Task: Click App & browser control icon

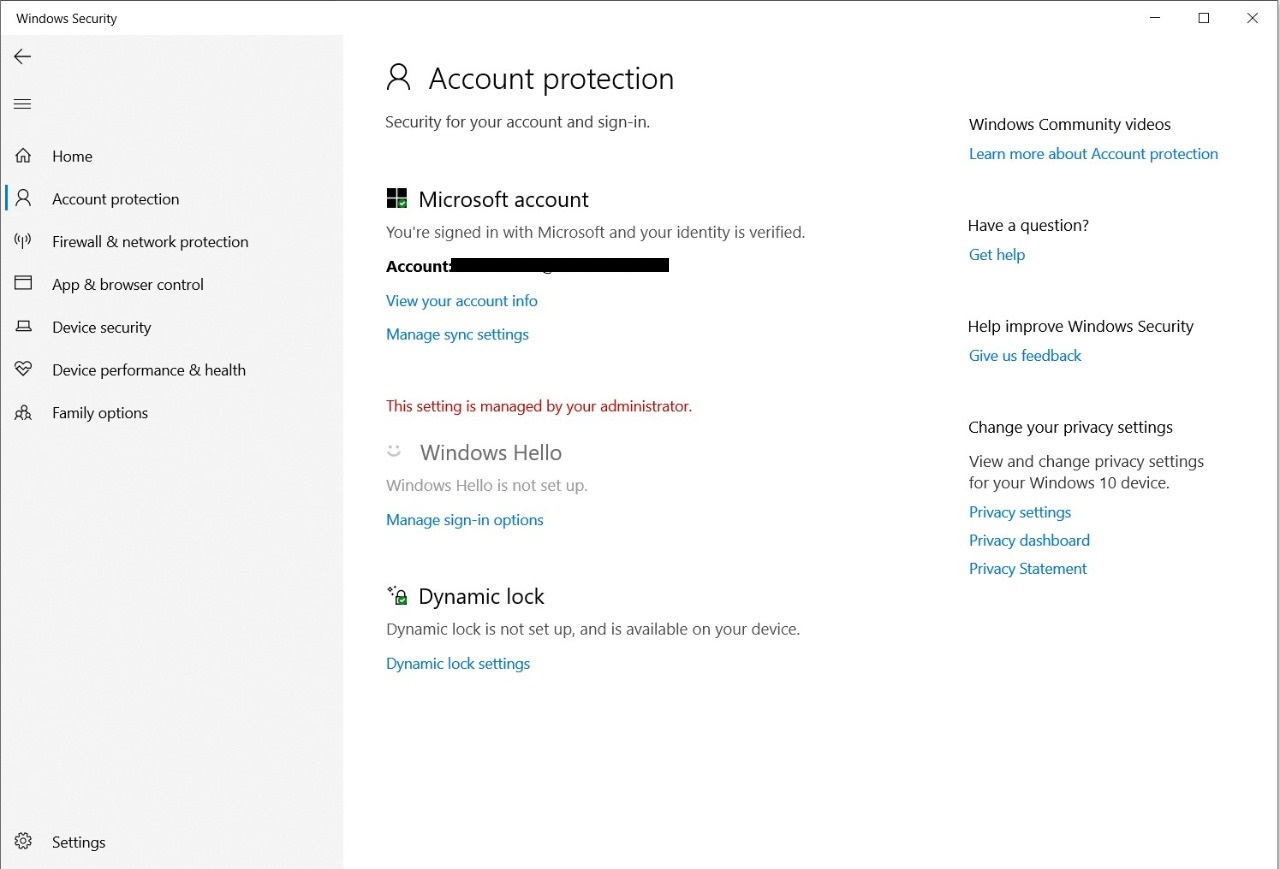Action: pos(23,284)
